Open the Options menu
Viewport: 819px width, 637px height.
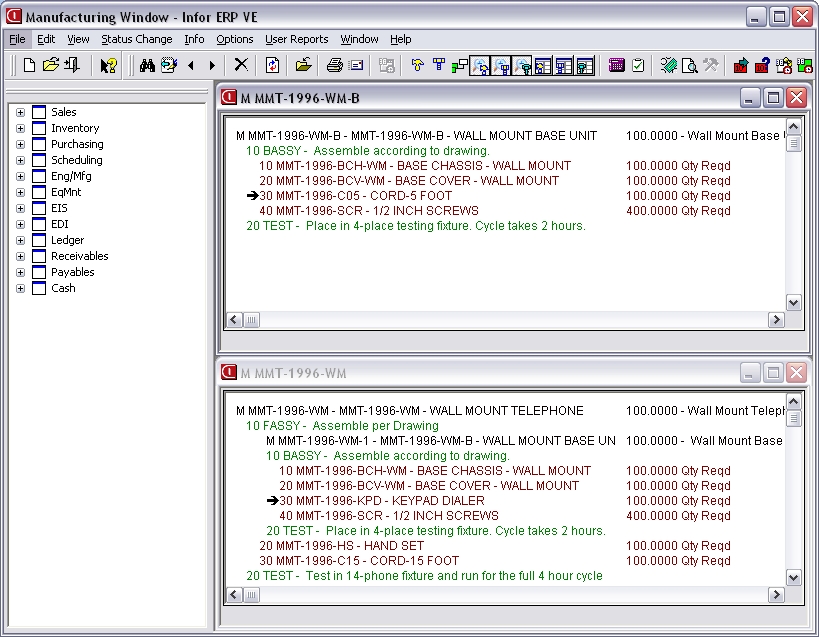point(235,39)
